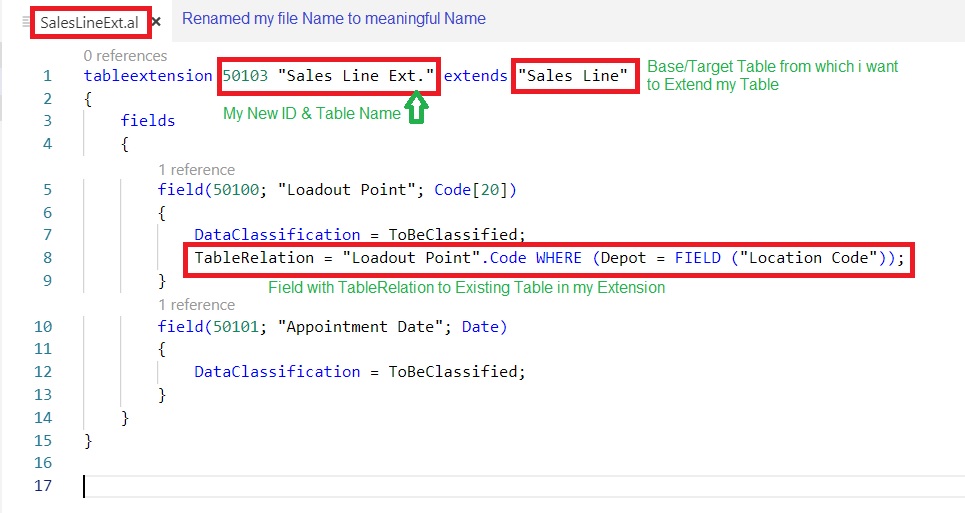
Task: Click the extends keyword on line 1
Action: point(476,76)
